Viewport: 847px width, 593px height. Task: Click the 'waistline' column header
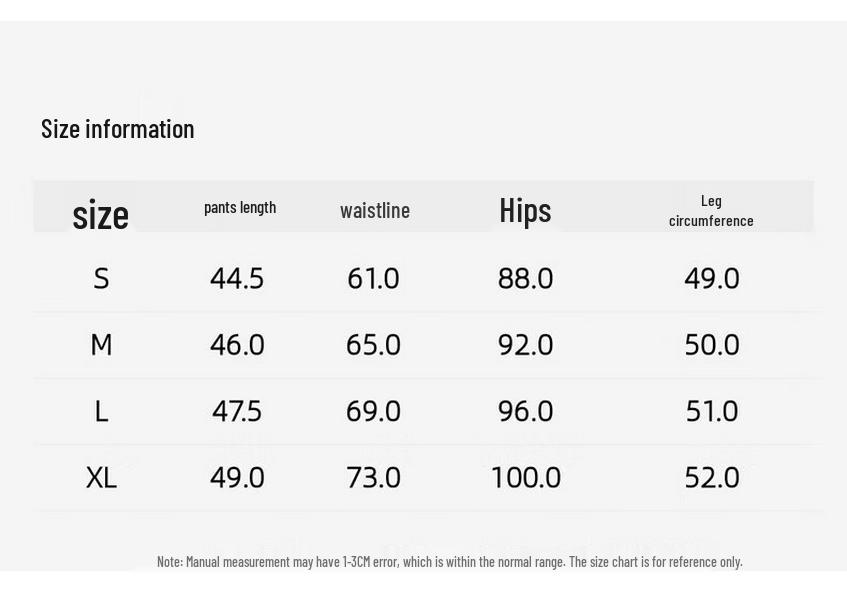coord(375,210)
